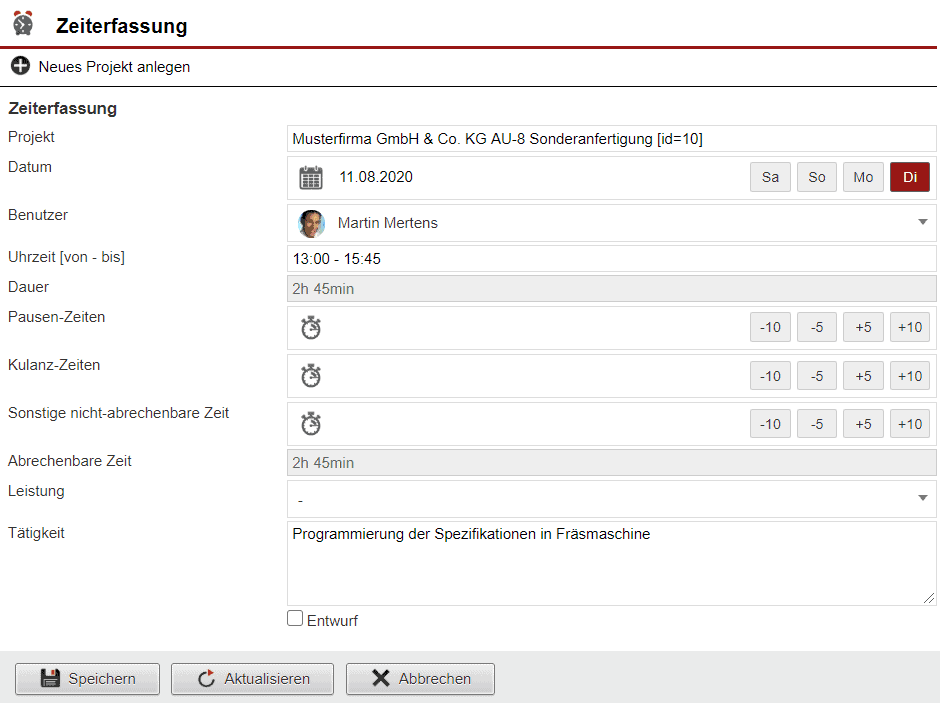
Task: Click the Aktualisieren button
Action: pos(253,678)
